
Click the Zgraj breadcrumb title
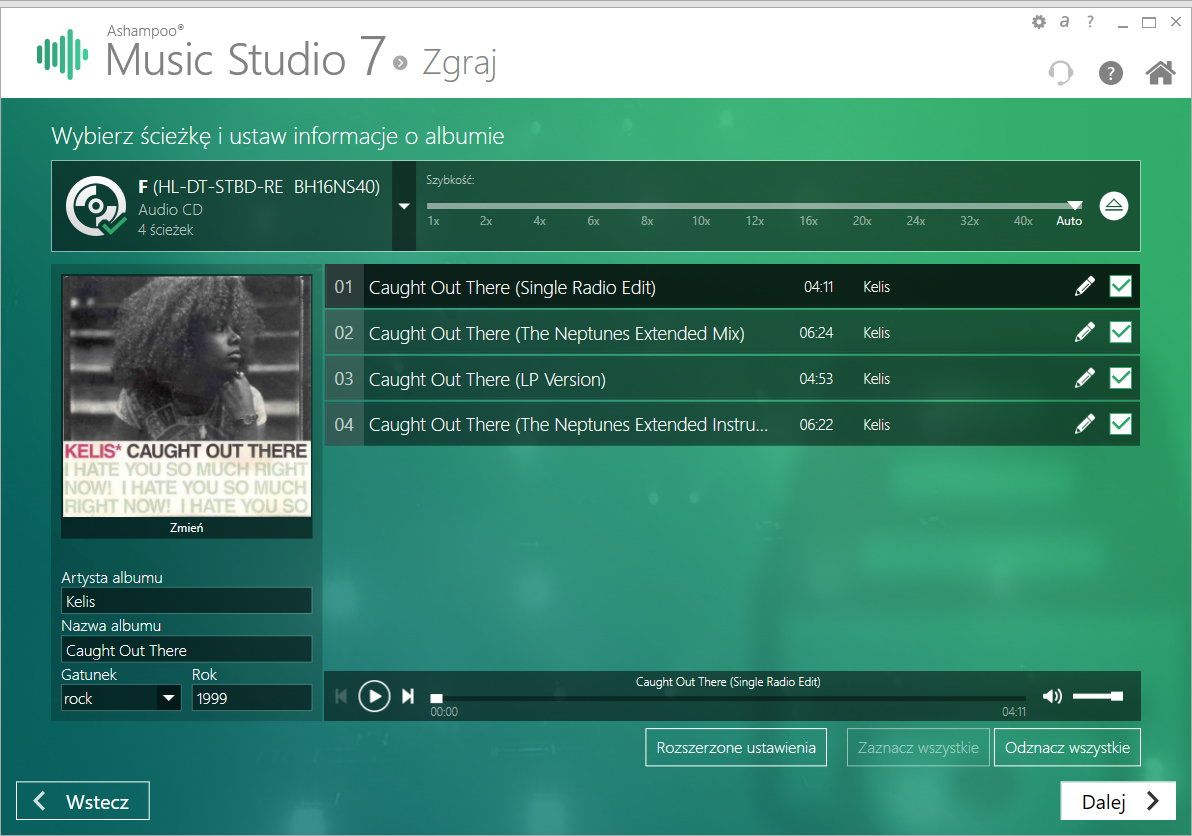[x=459, y=64]
